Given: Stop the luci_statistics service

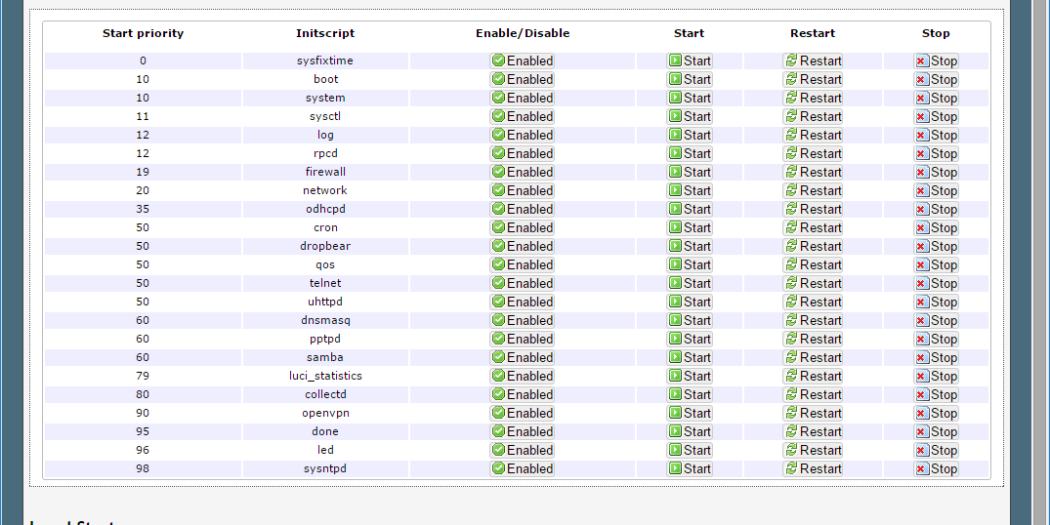Looking at the screenshot, I should [936, 376].
